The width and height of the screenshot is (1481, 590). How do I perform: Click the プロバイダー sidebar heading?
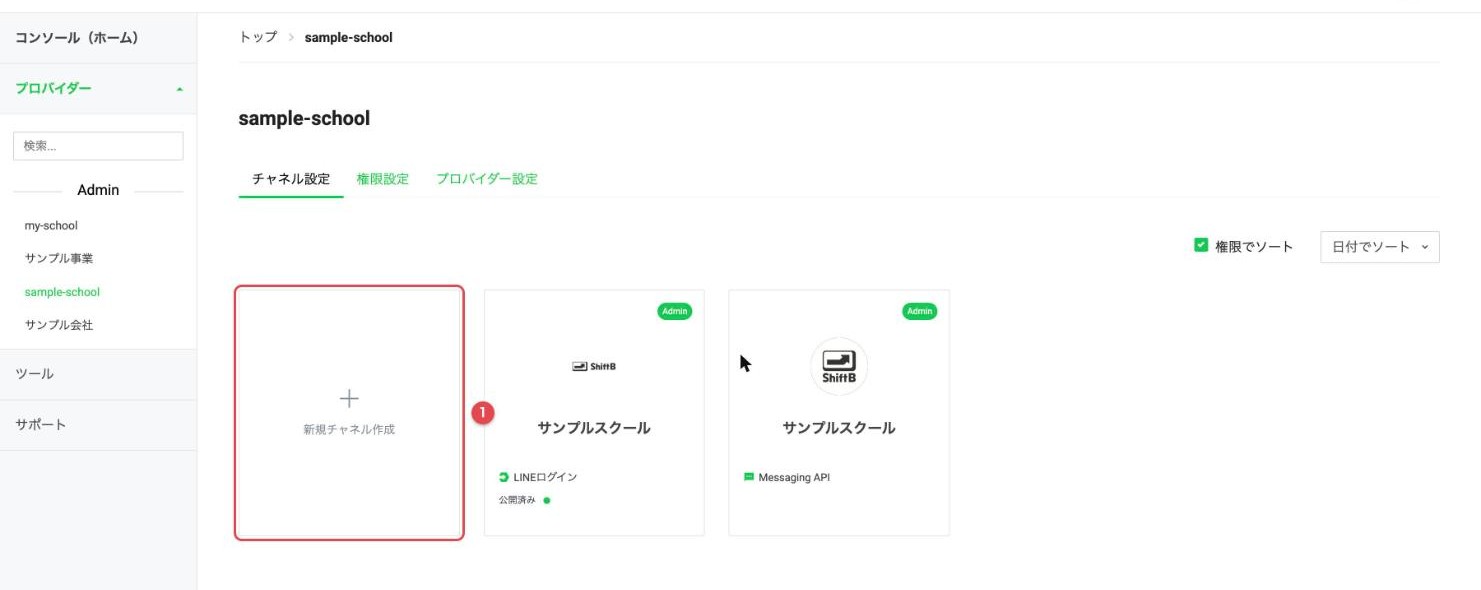pos(53,88)
